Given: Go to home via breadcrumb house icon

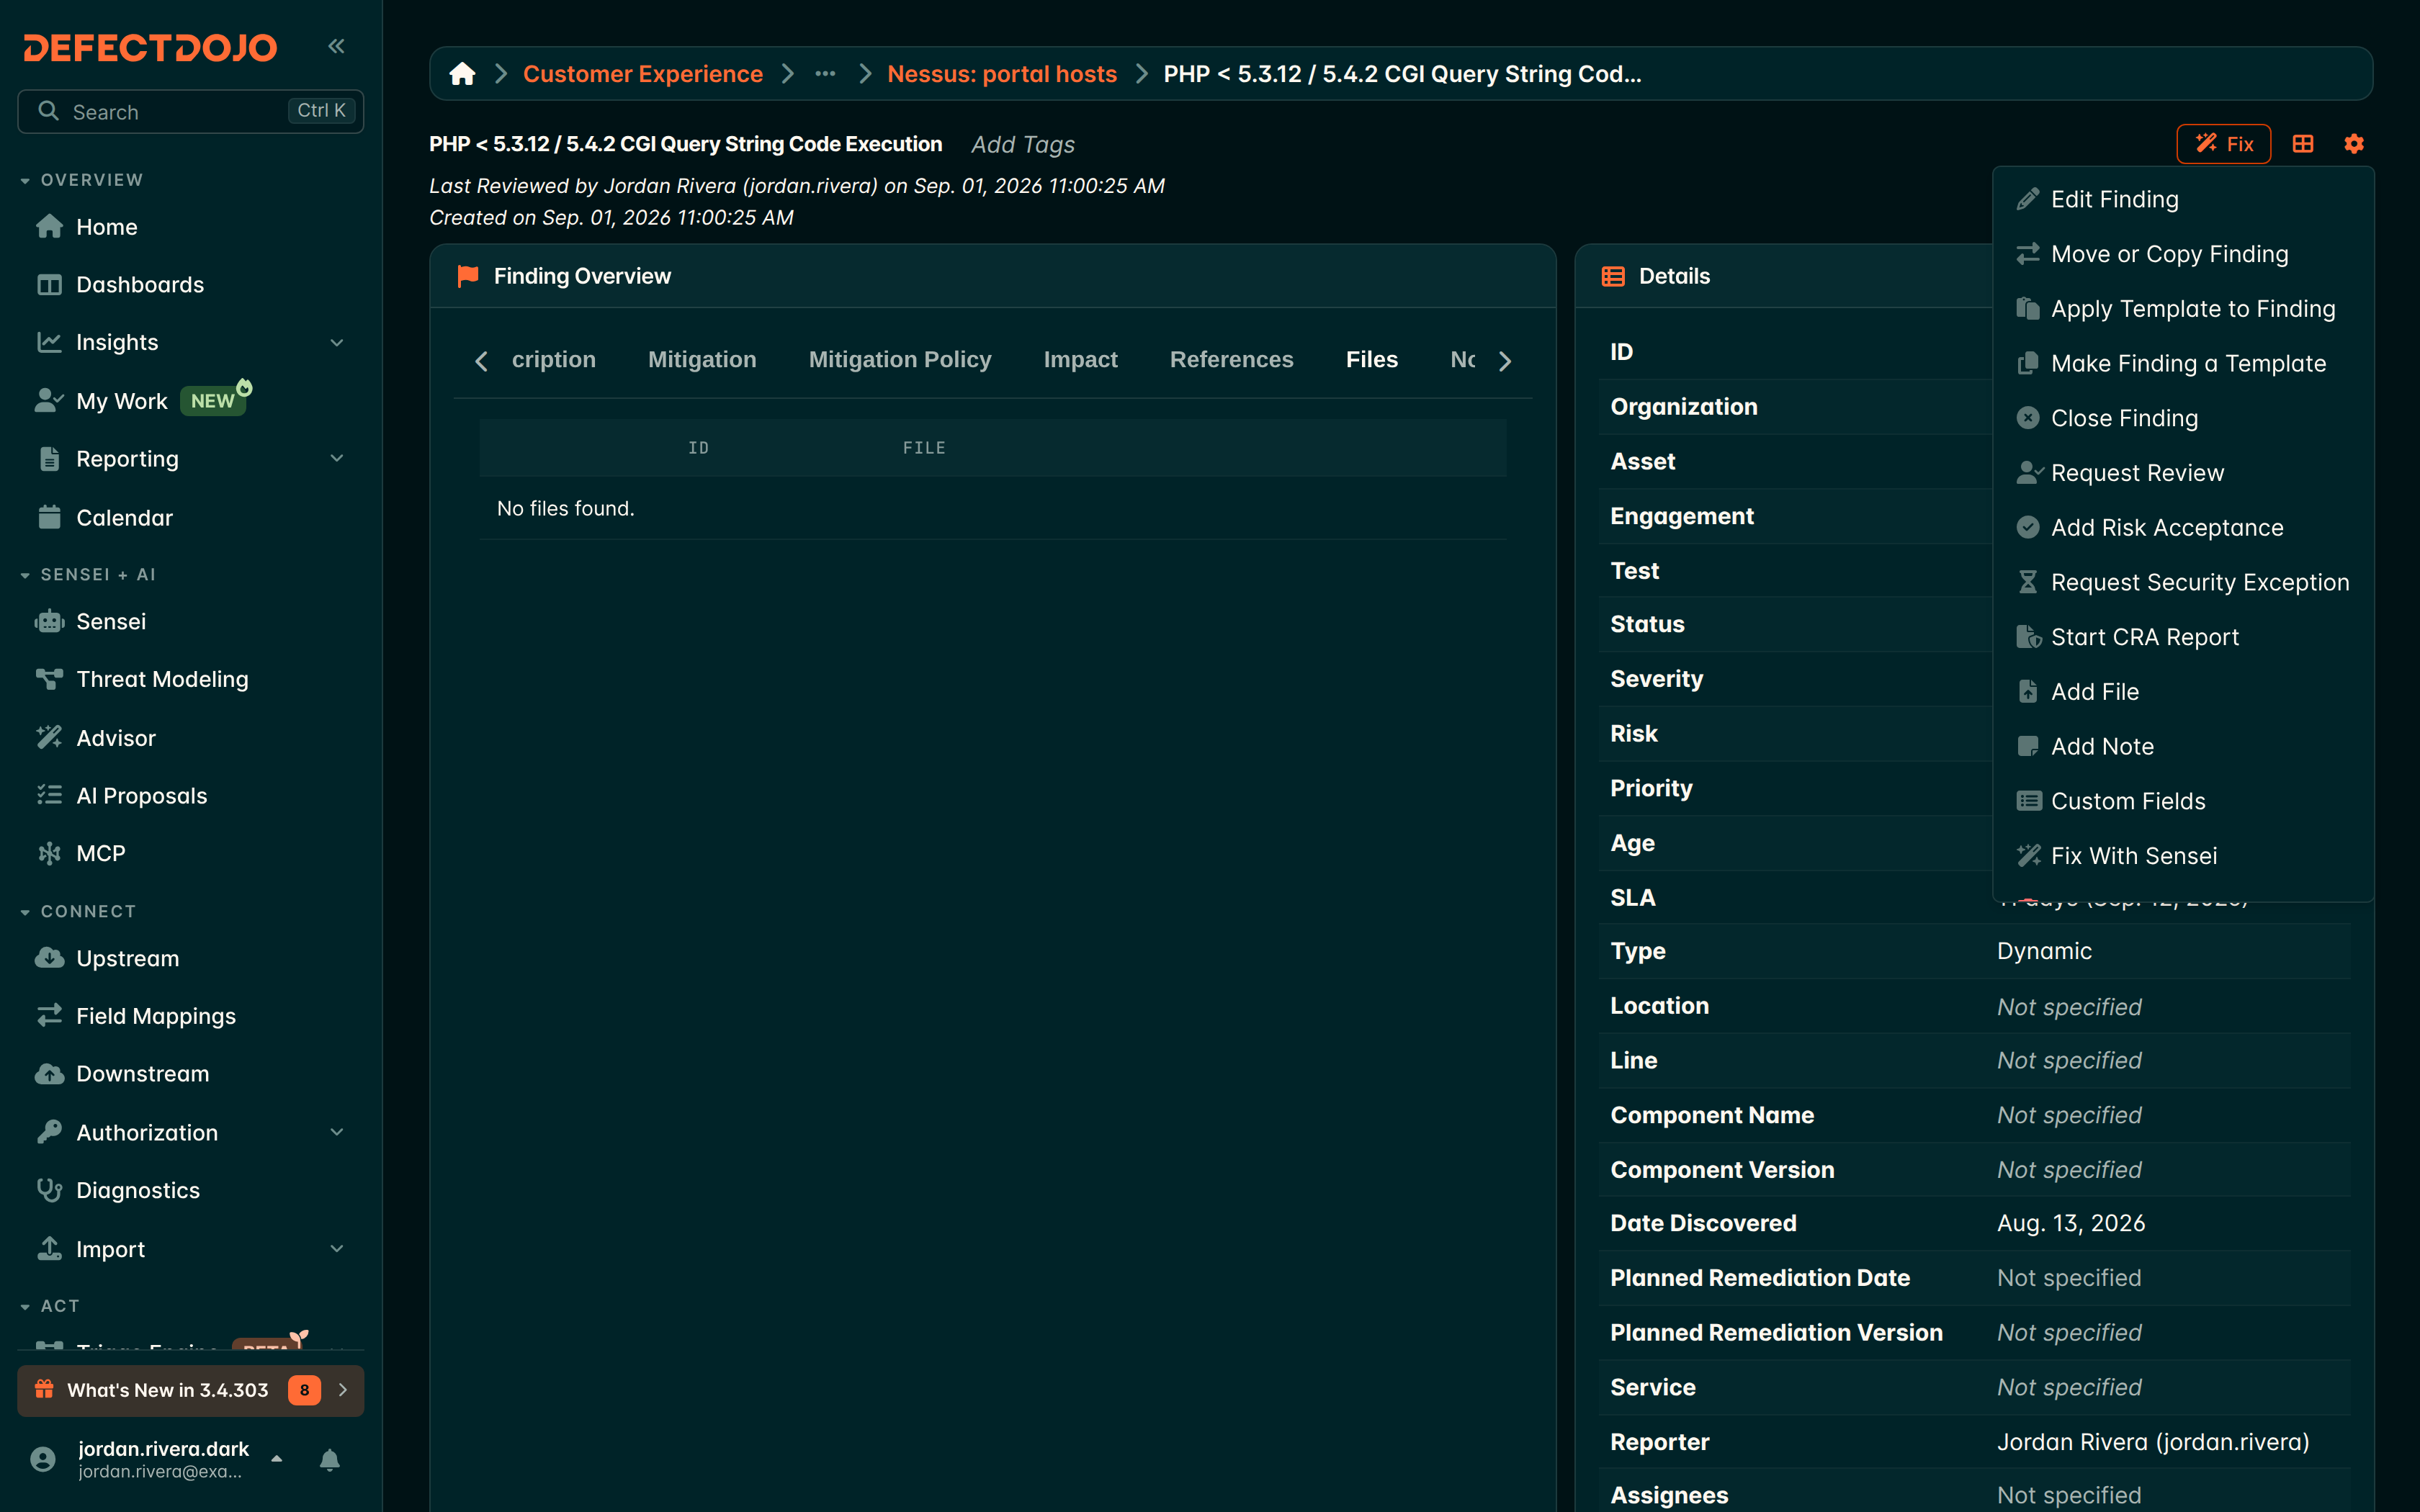Looking at the screenshot, I should coord(462,74).
